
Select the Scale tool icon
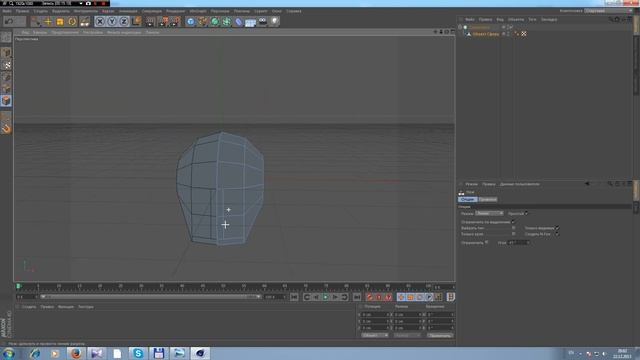point(60,22)
